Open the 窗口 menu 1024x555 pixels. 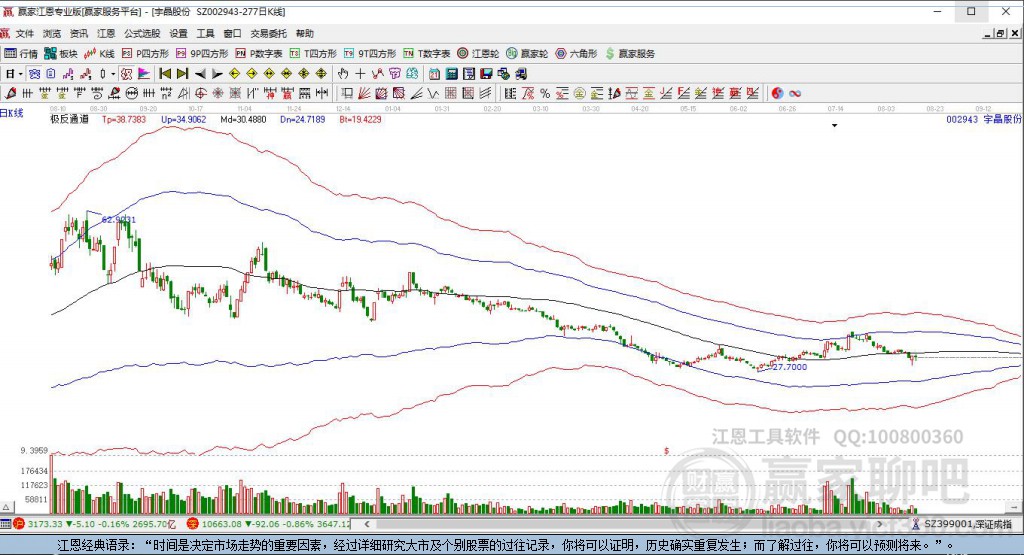232,33
